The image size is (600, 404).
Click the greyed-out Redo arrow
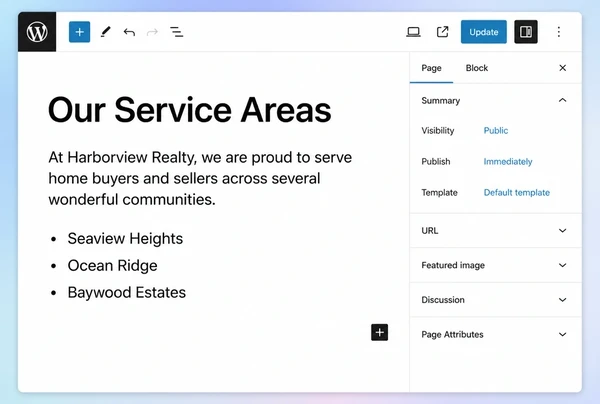pos(152,32)
